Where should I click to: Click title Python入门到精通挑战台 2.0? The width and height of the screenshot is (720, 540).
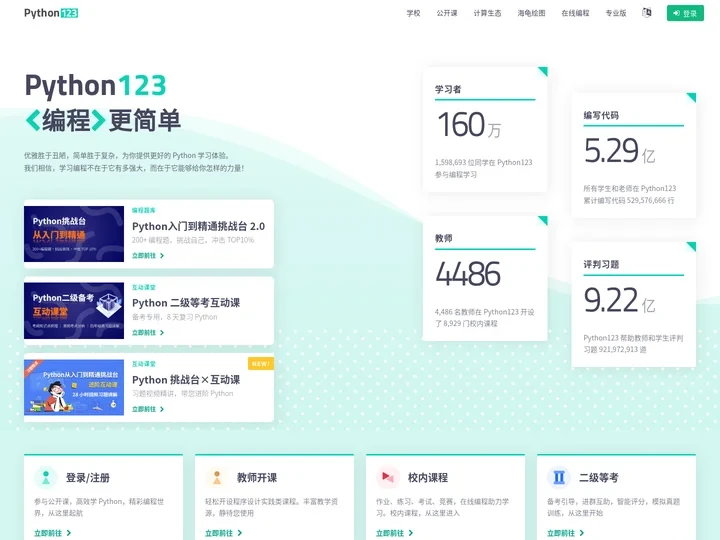(198, 226)
